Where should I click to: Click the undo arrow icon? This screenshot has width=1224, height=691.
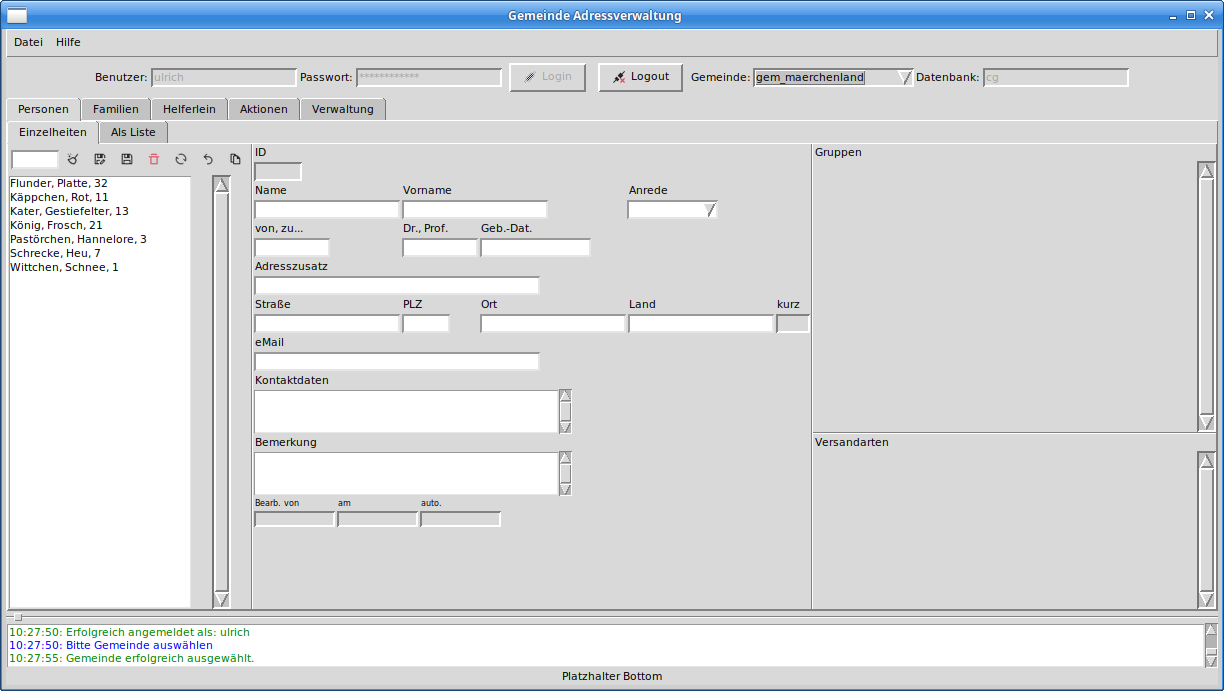(x=208, y=159)
